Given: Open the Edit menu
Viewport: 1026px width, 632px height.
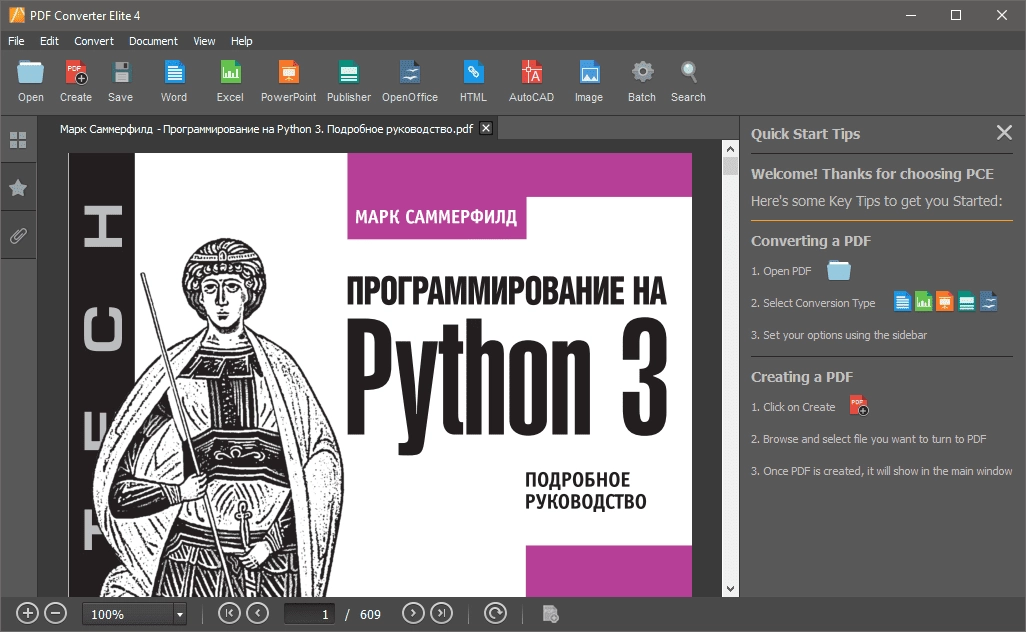Looking at the screenshot, I should pyautogui.click(x=49, y=41).
